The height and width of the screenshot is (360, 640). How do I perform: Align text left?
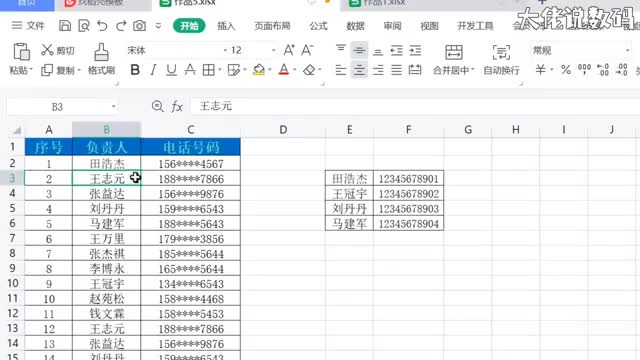[341, 70]
